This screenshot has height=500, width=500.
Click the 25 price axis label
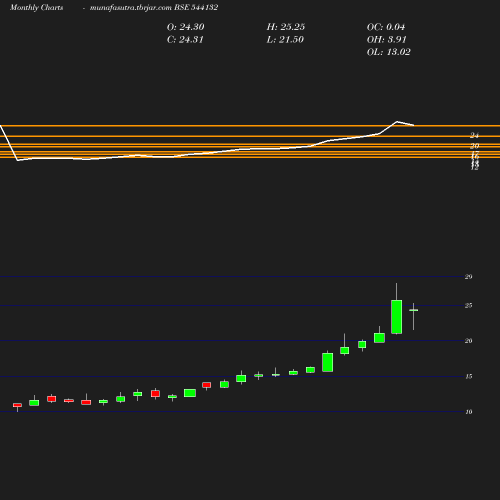(x=469, y=305)
